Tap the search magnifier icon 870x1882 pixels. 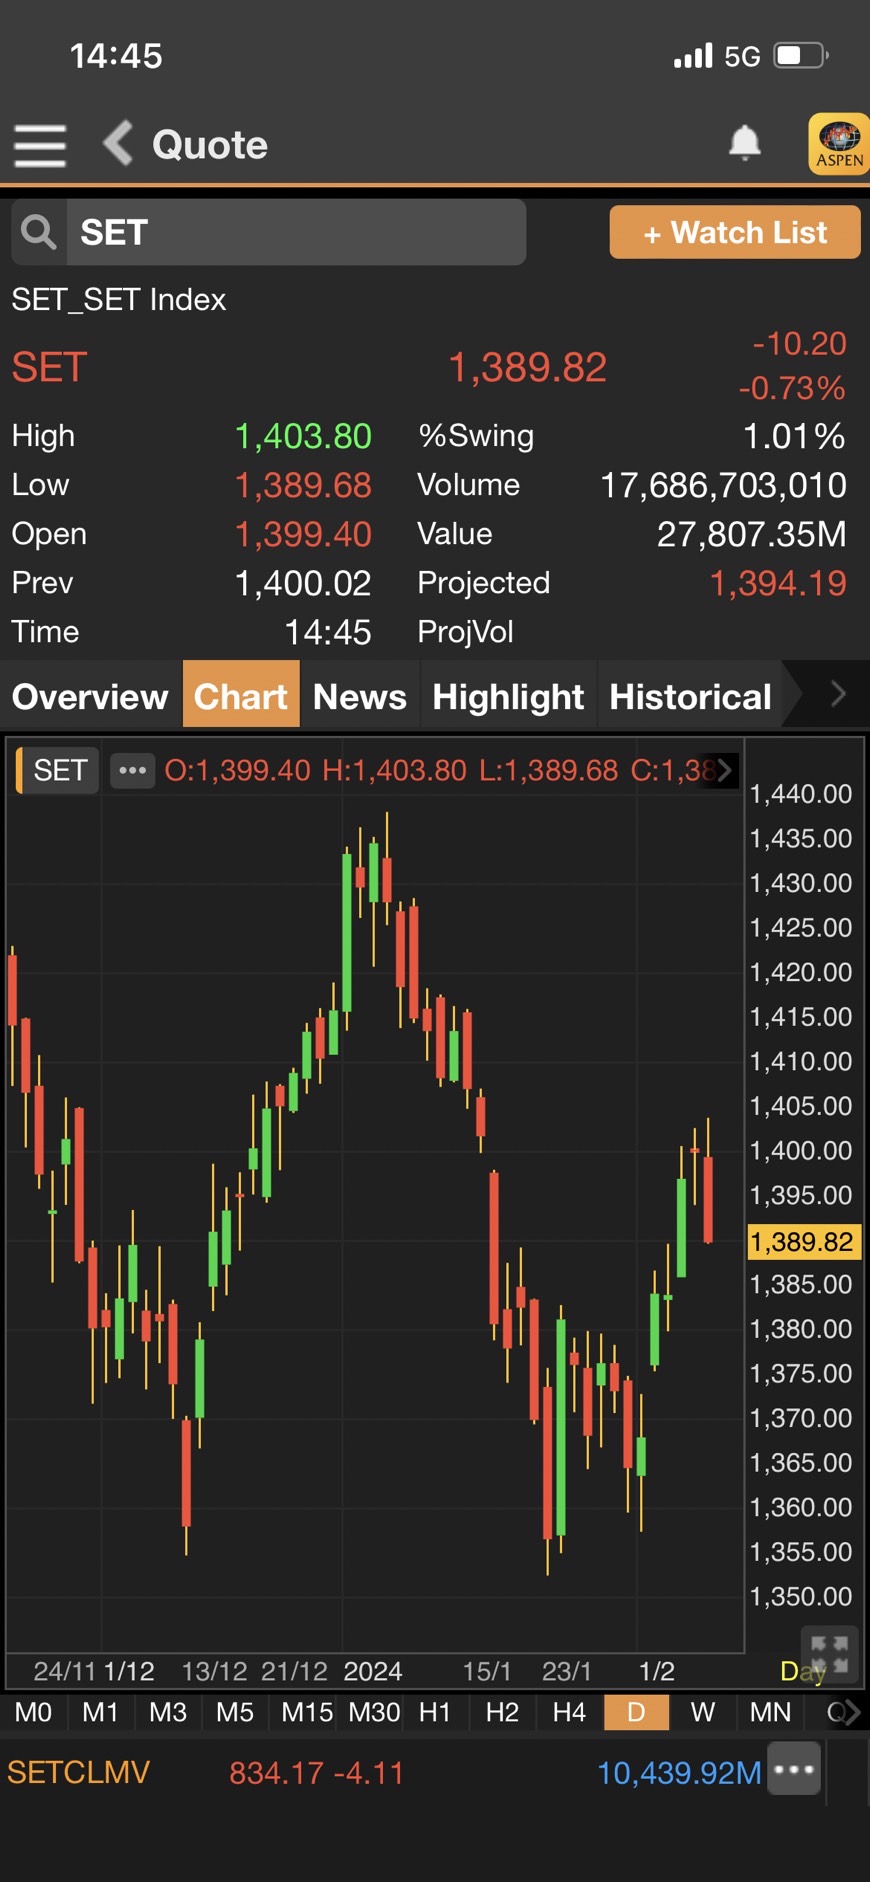coord(39,232)
